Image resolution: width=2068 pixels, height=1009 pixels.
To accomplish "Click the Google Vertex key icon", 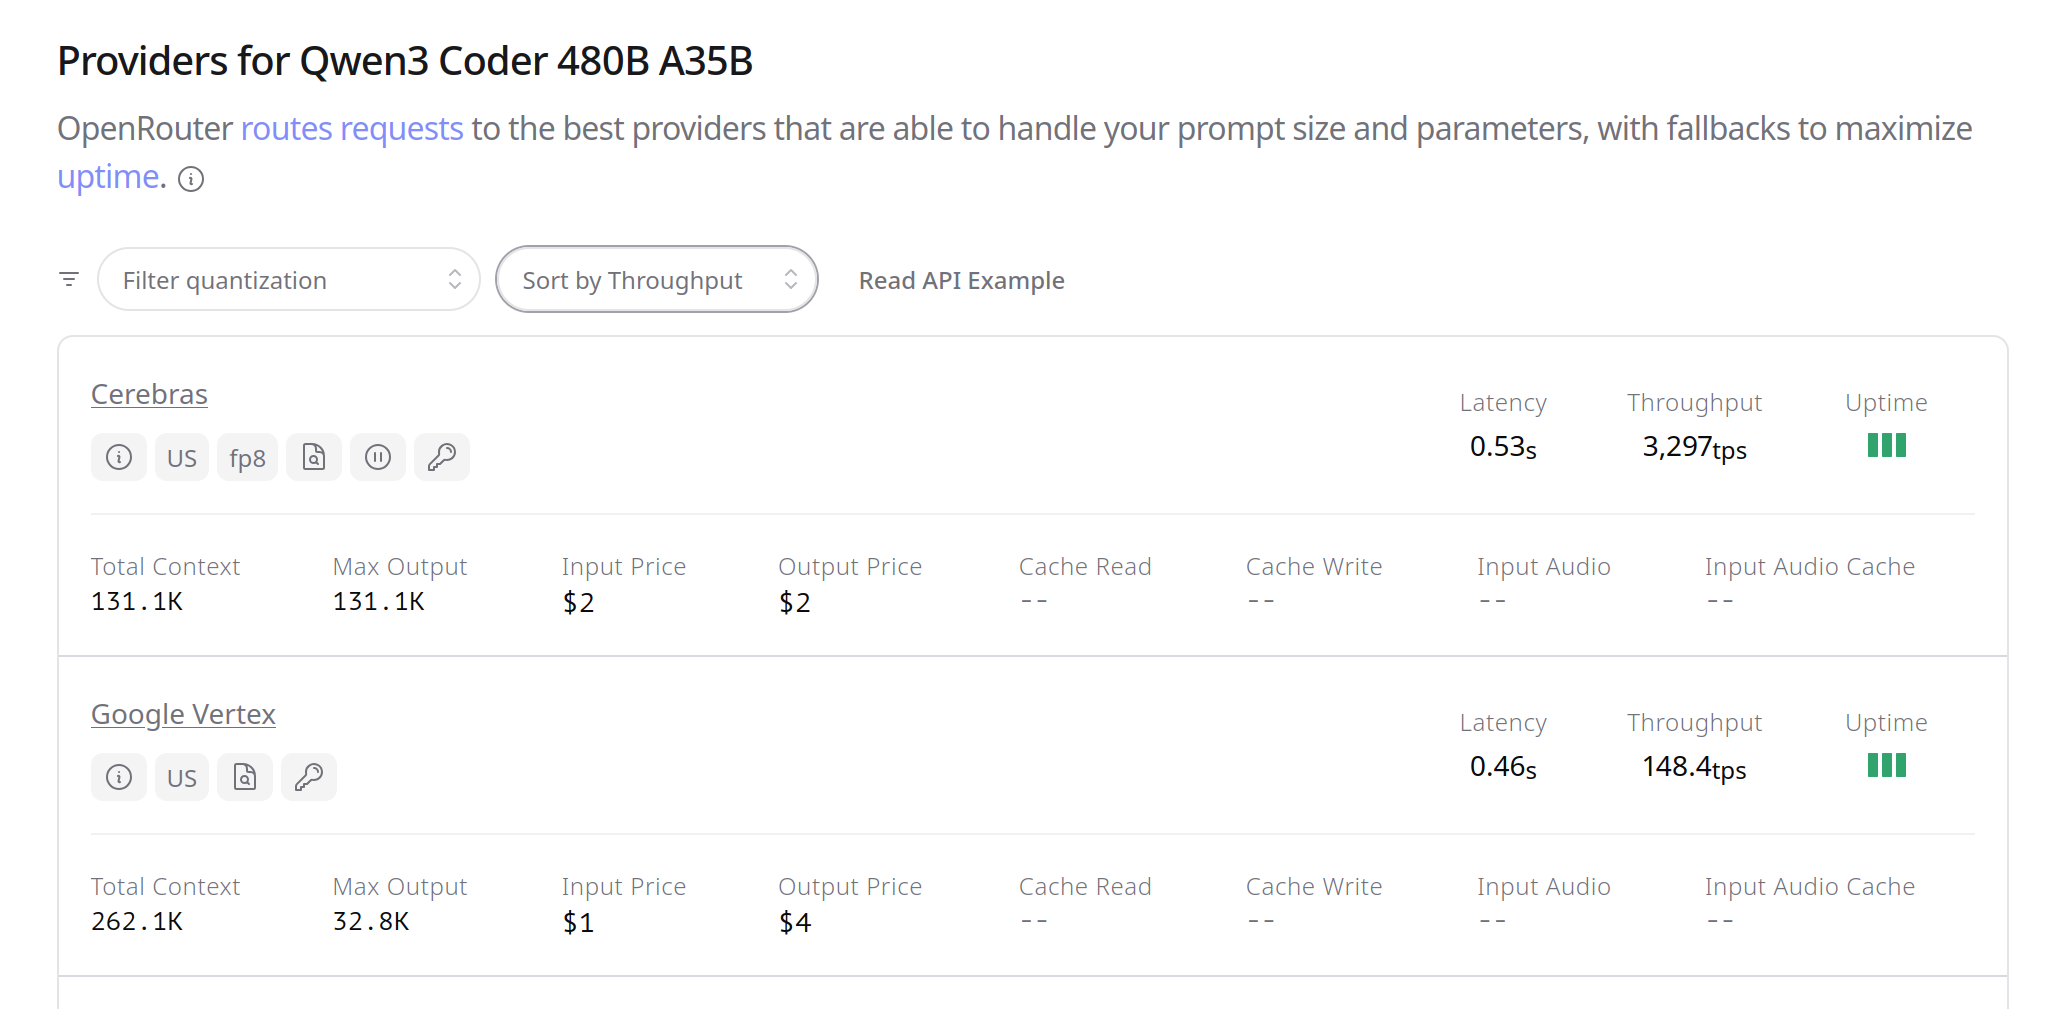I will [309, 777].
